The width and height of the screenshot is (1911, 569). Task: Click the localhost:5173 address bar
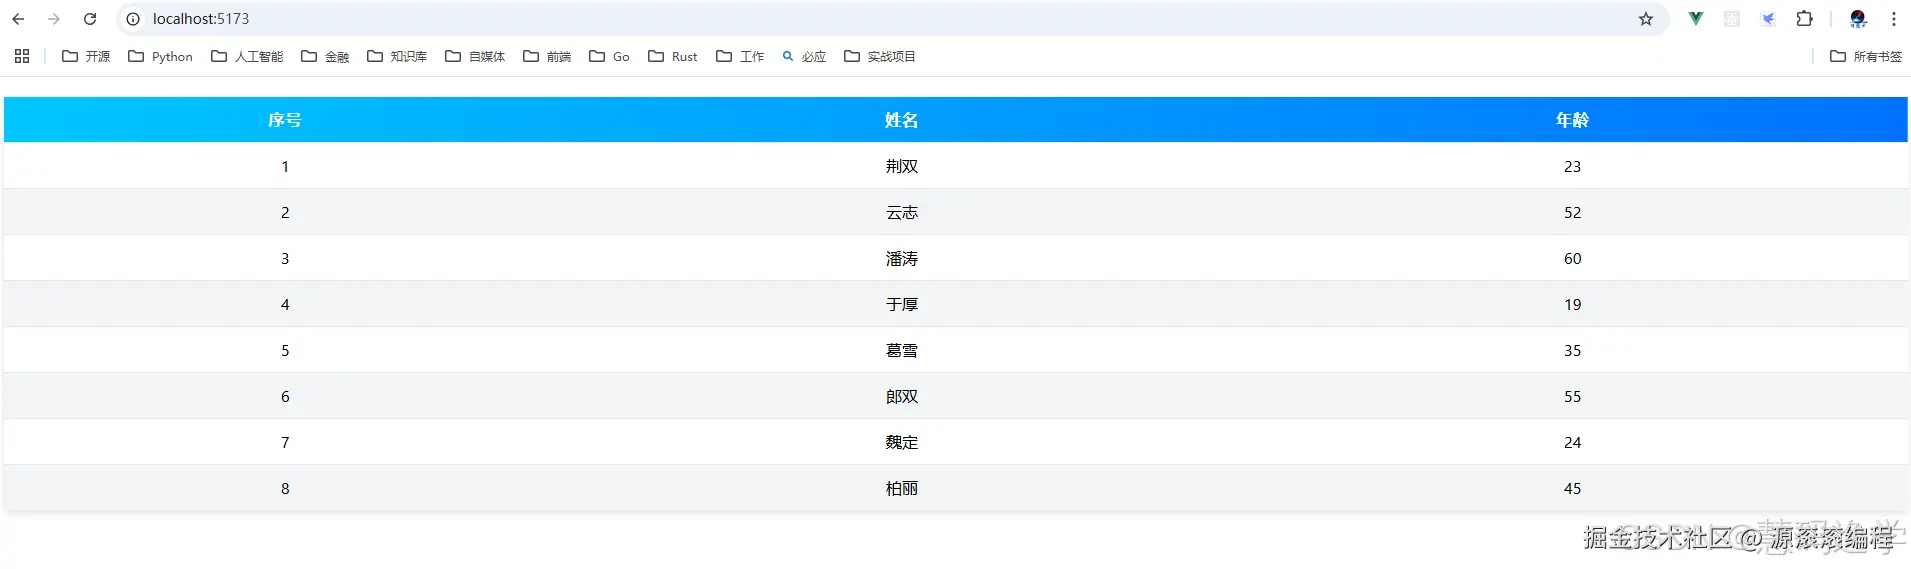tap(890, 19)
